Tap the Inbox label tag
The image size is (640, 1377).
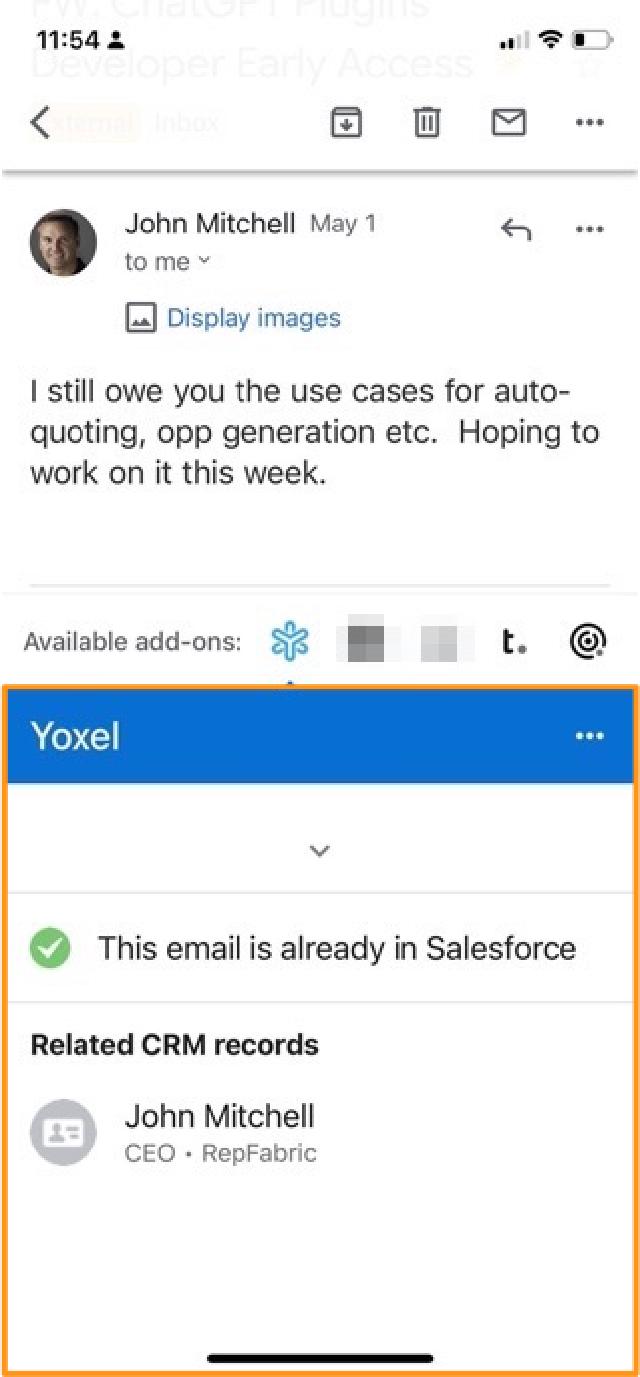187,123
